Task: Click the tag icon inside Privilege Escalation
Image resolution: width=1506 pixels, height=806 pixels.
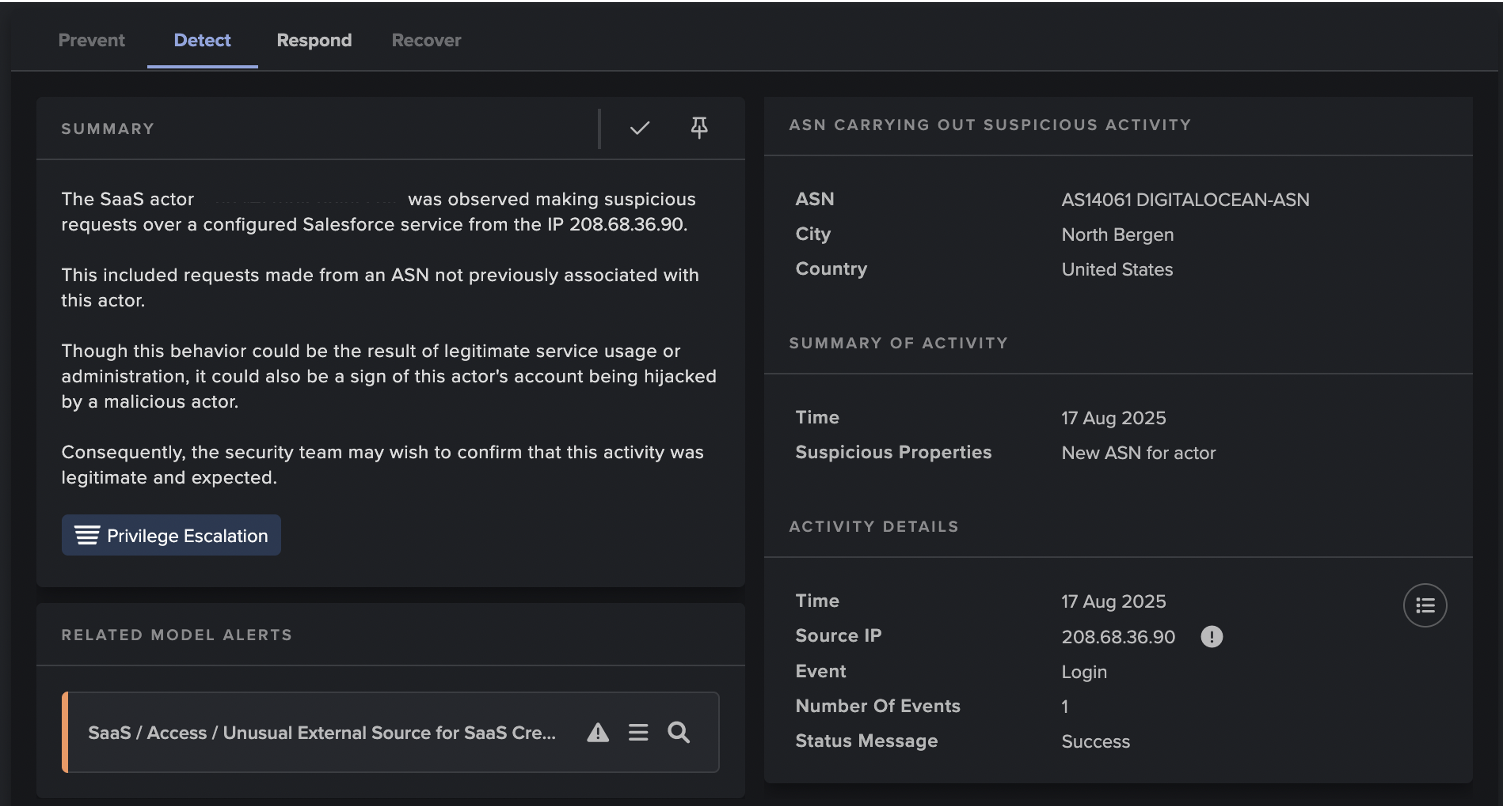Action: click(86, 534)
